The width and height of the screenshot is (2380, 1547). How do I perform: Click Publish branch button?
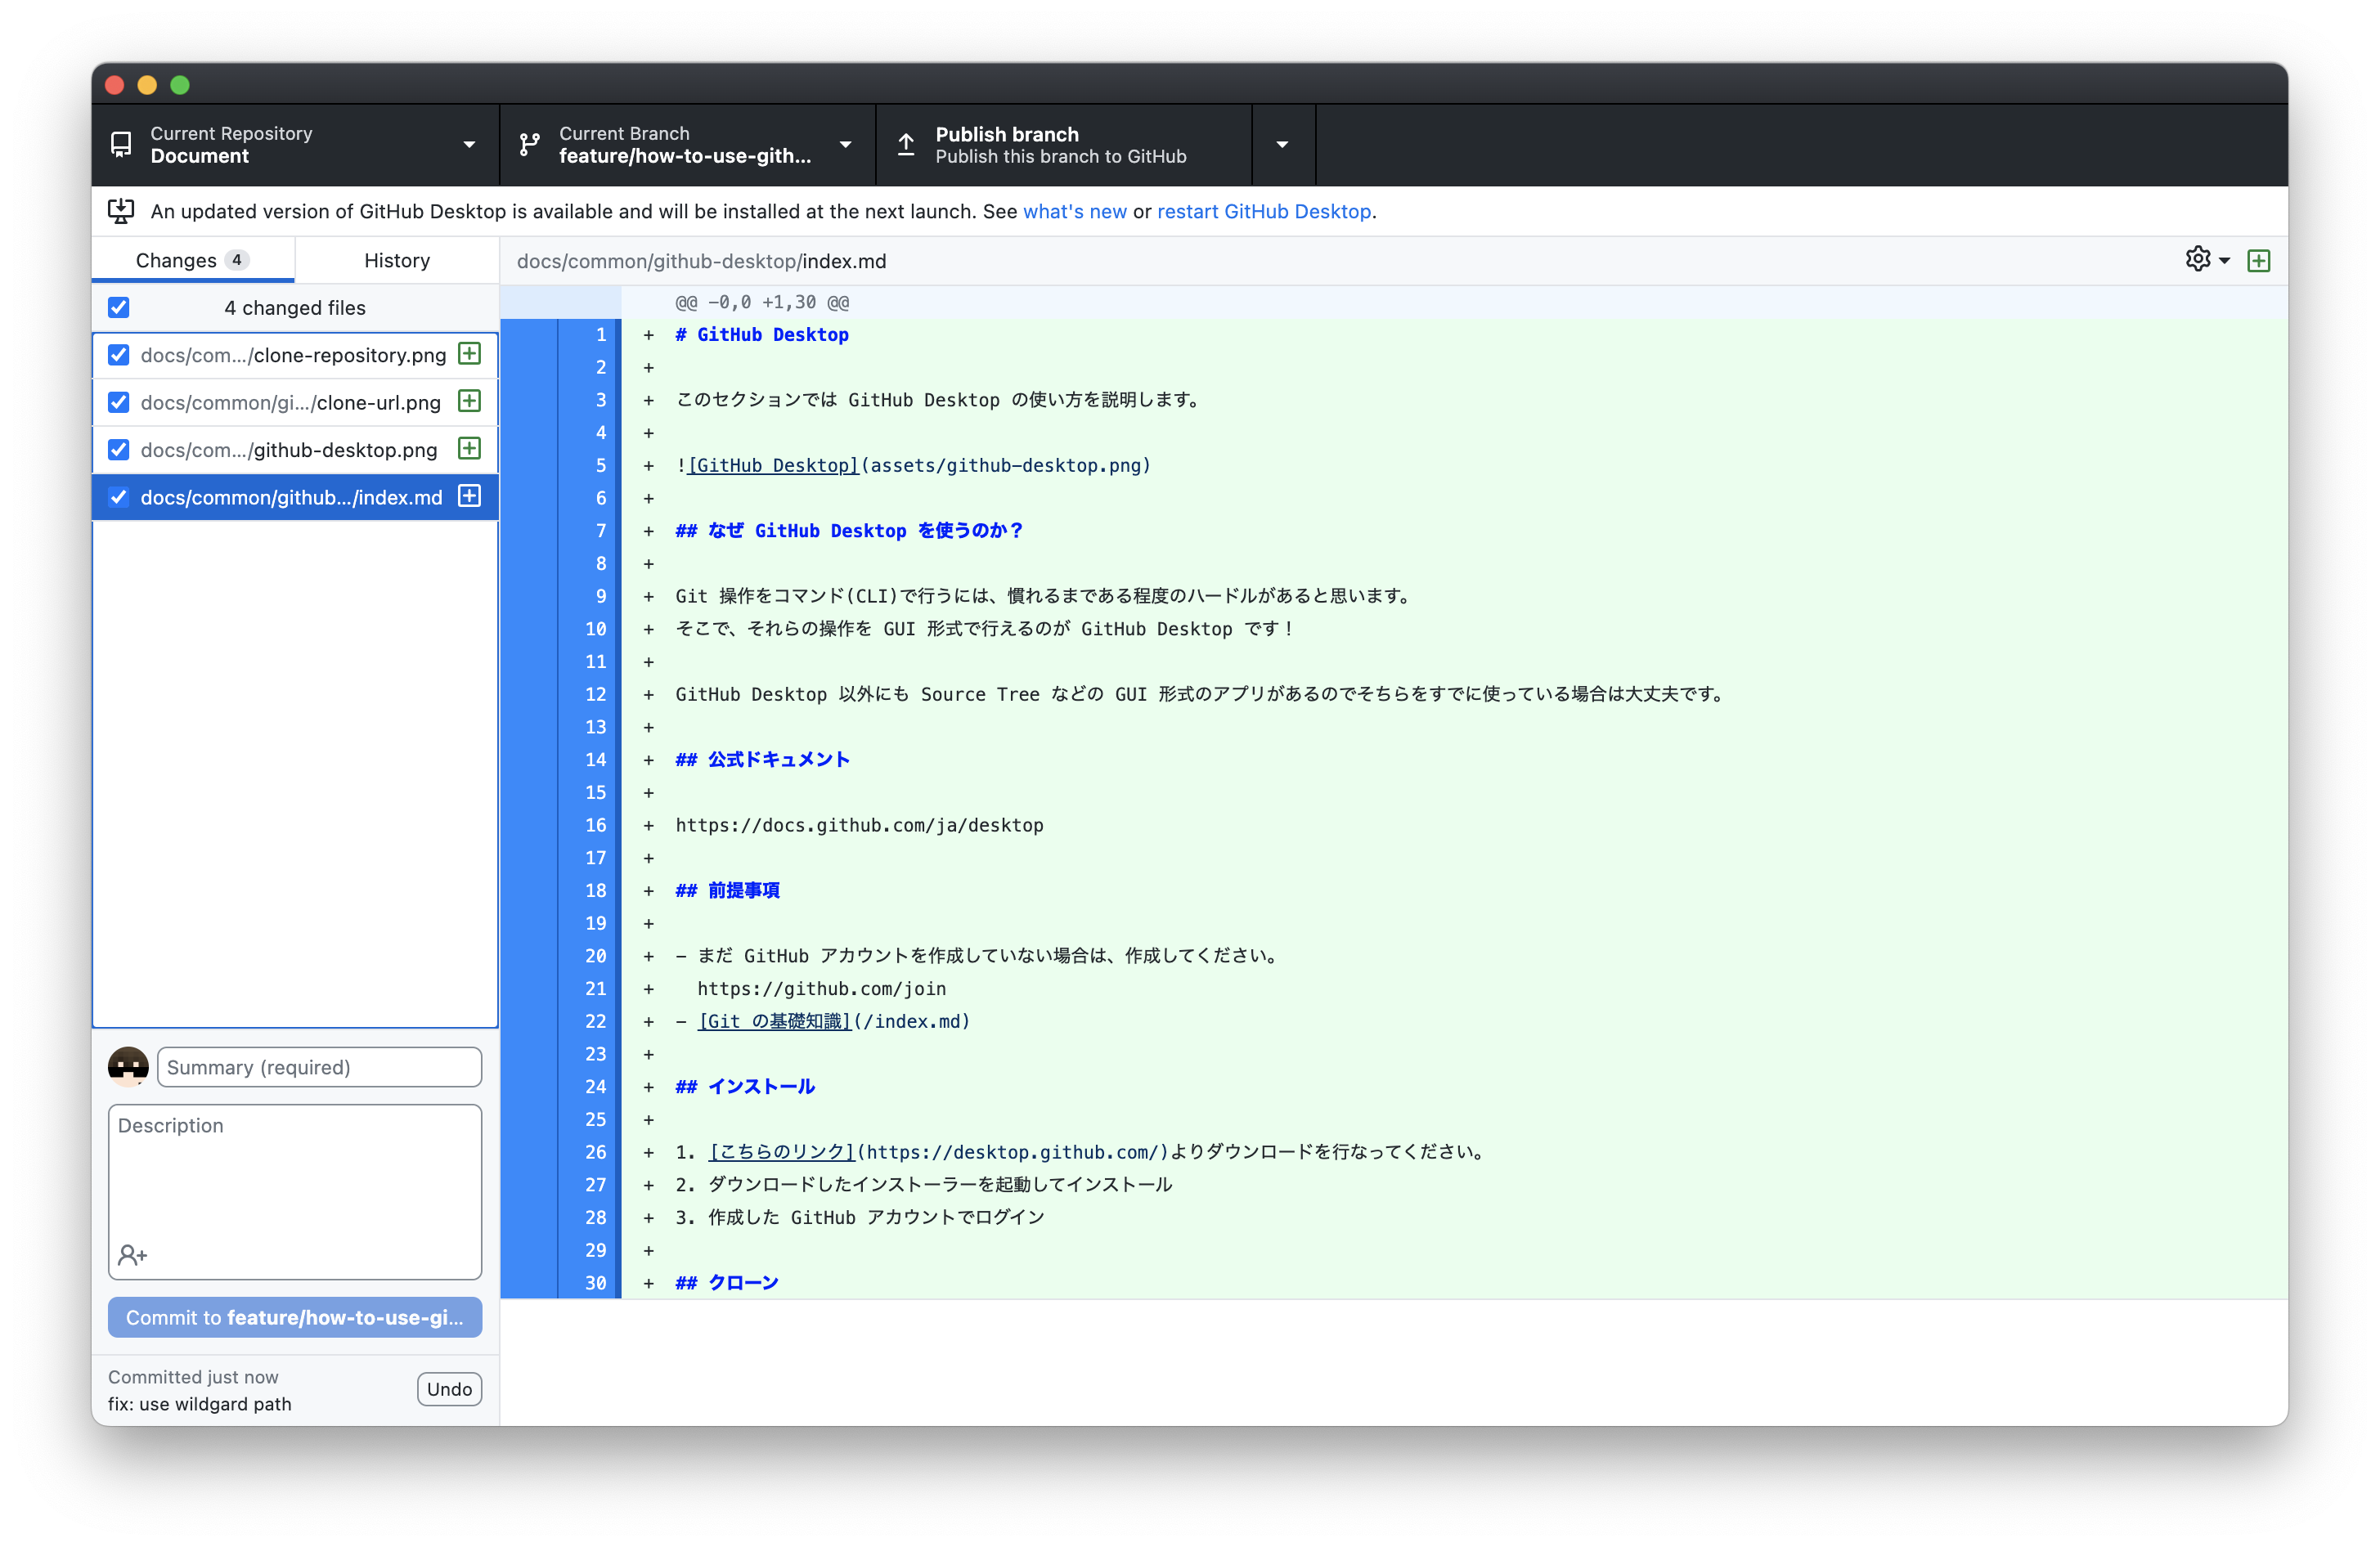coord(1064,145)
